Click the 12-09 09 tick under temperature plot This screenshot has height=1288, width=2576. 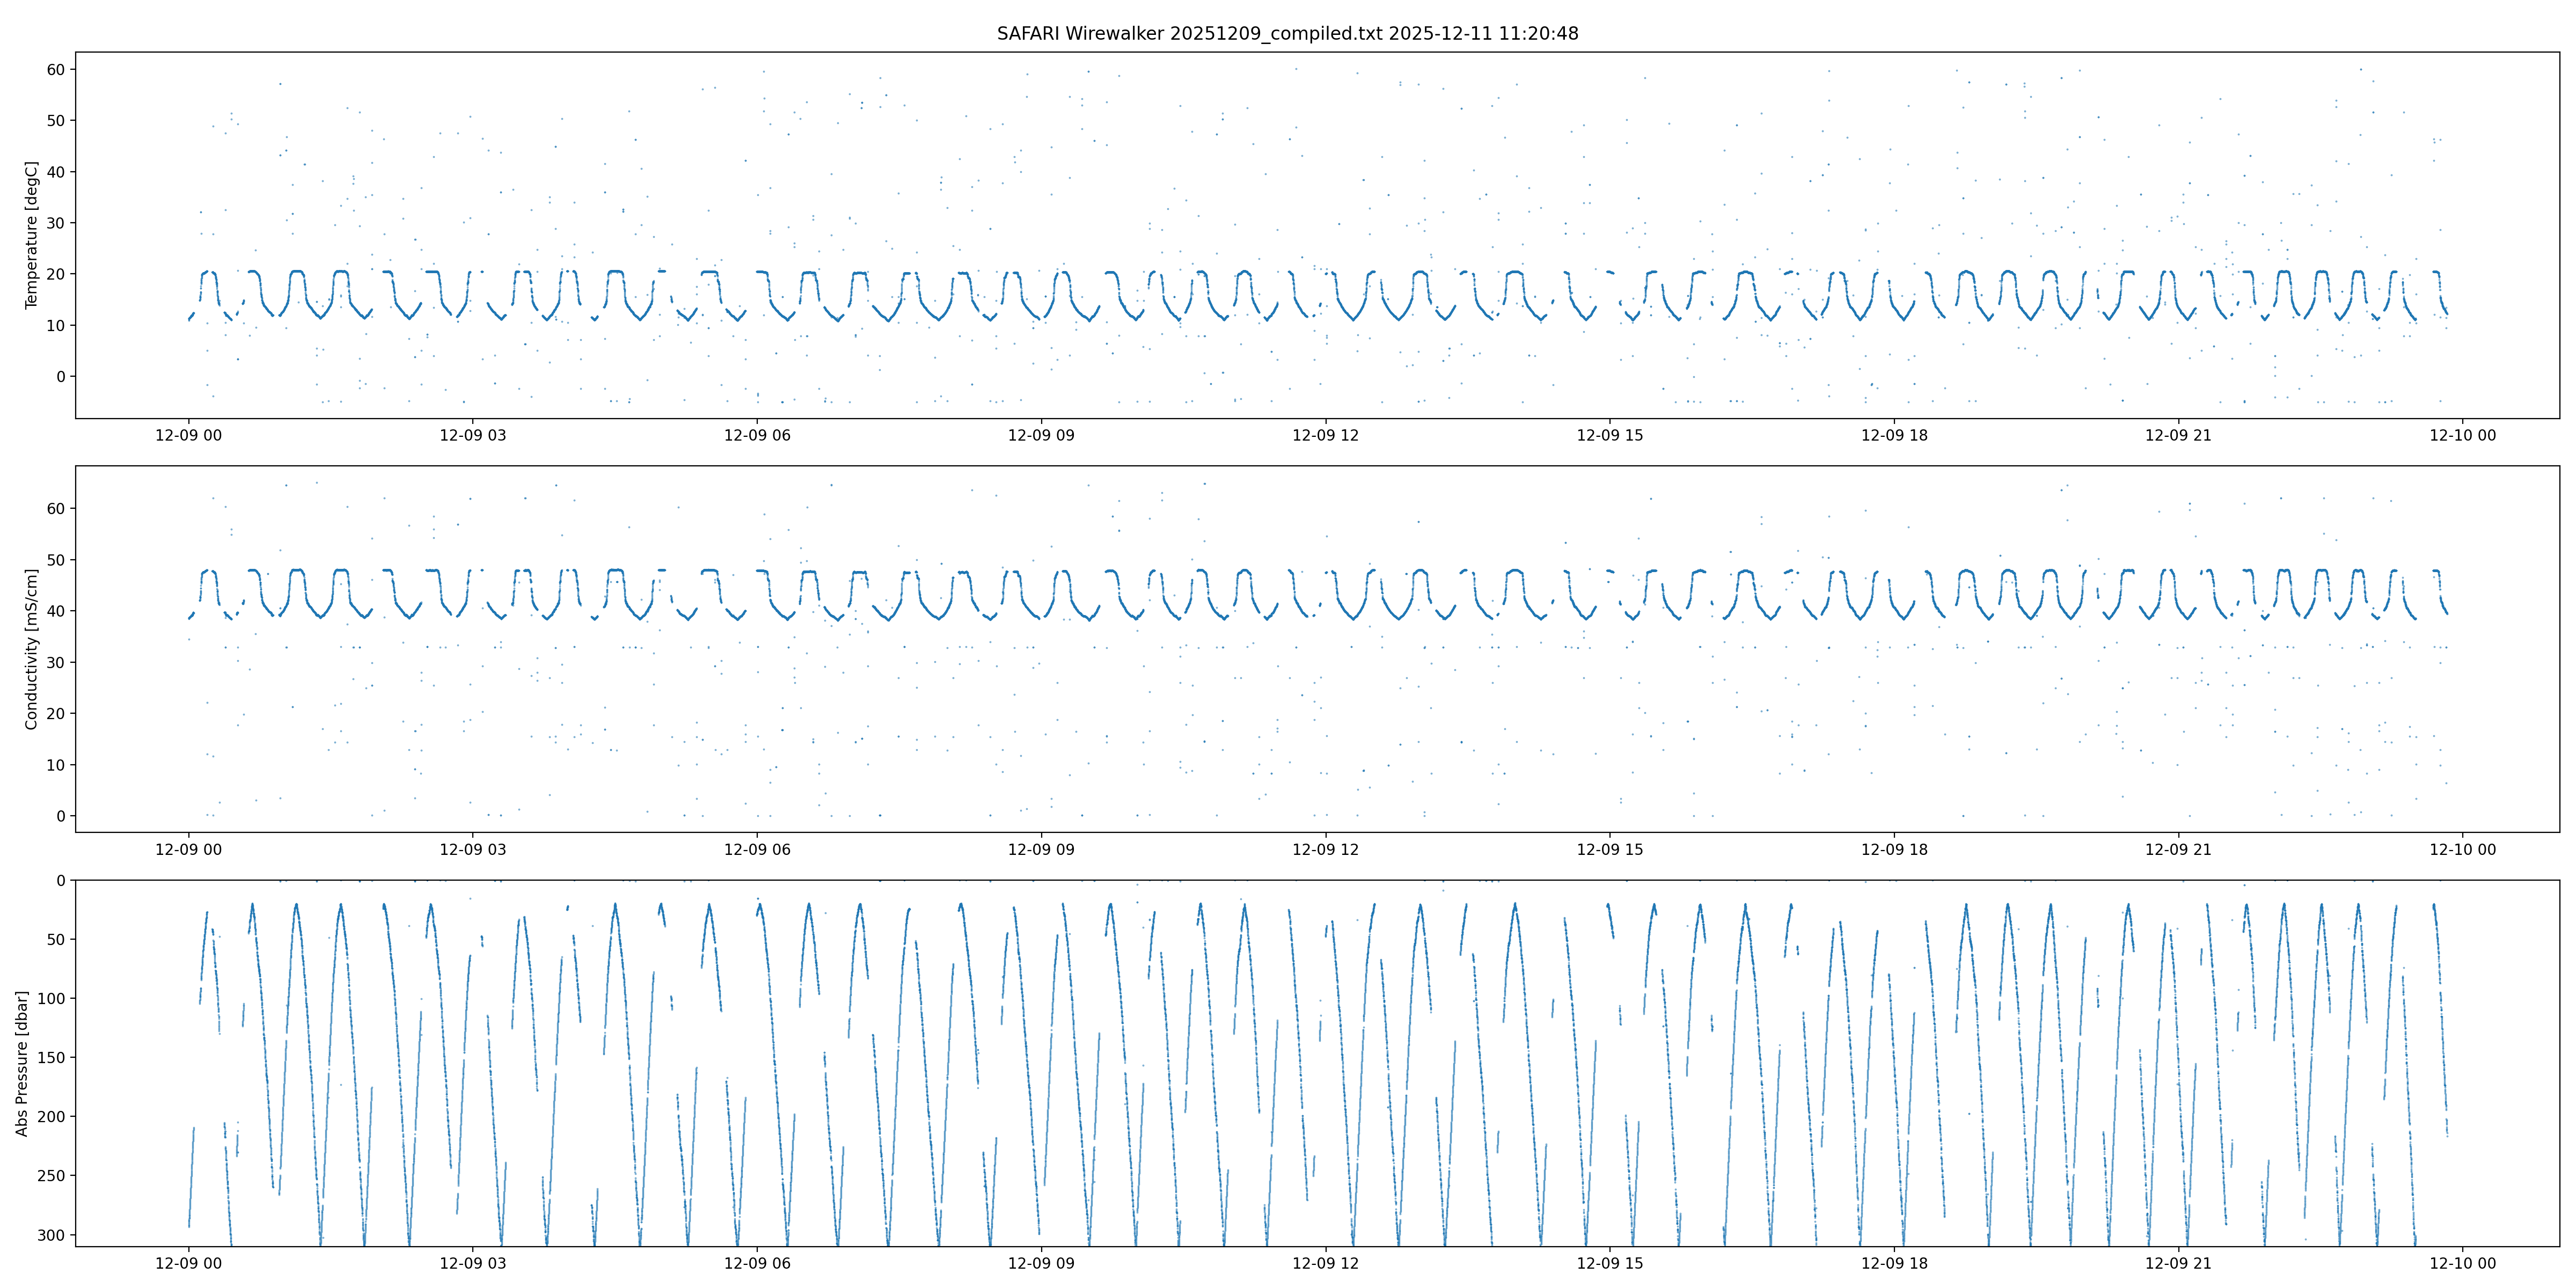click(1041, 435)
